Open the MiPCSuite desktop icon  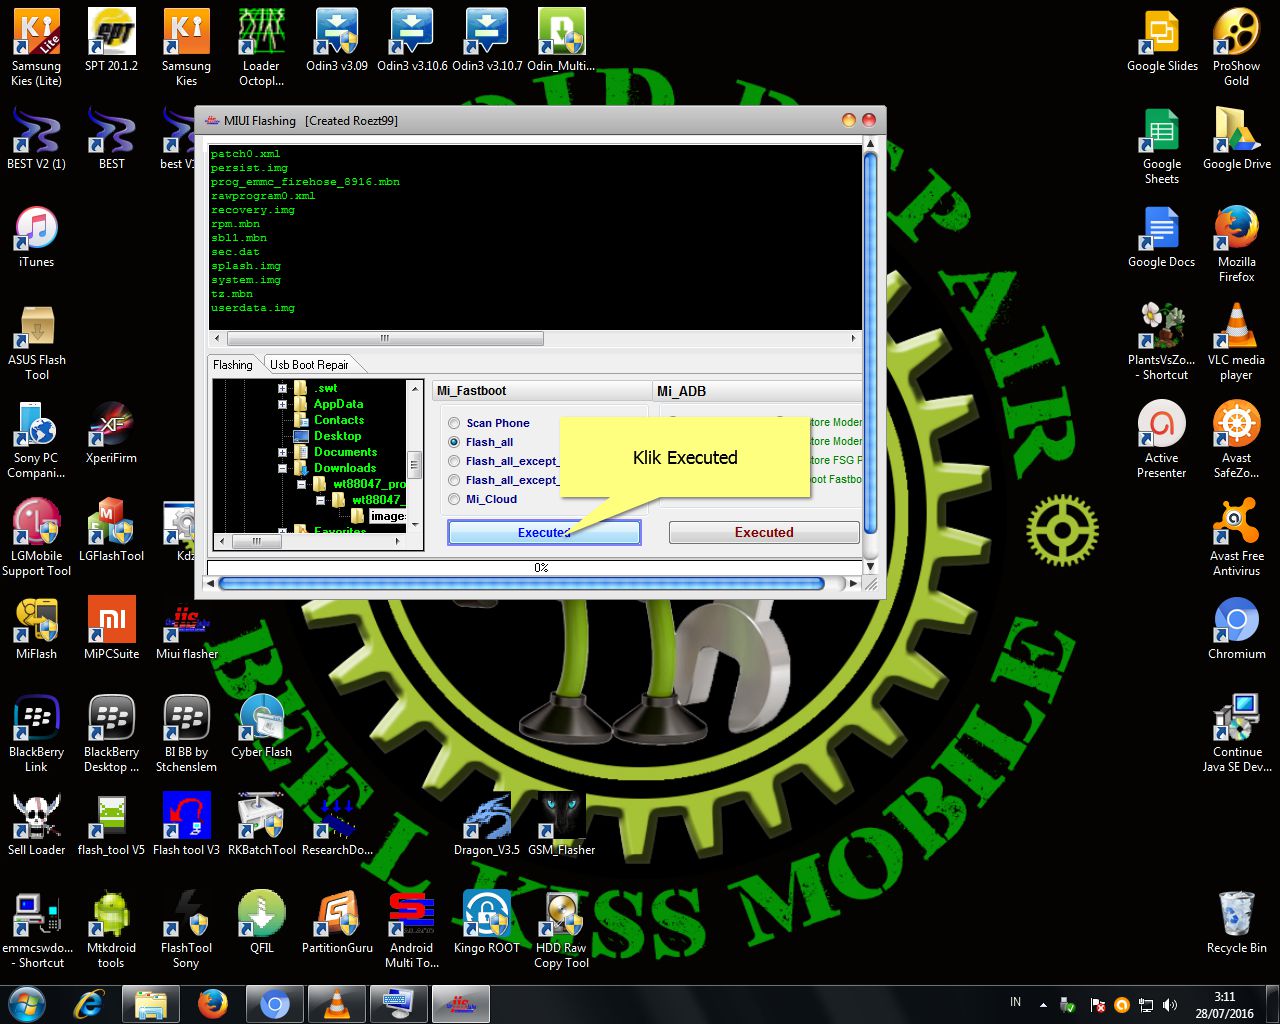pyautogui.click(x=111, y=629)
